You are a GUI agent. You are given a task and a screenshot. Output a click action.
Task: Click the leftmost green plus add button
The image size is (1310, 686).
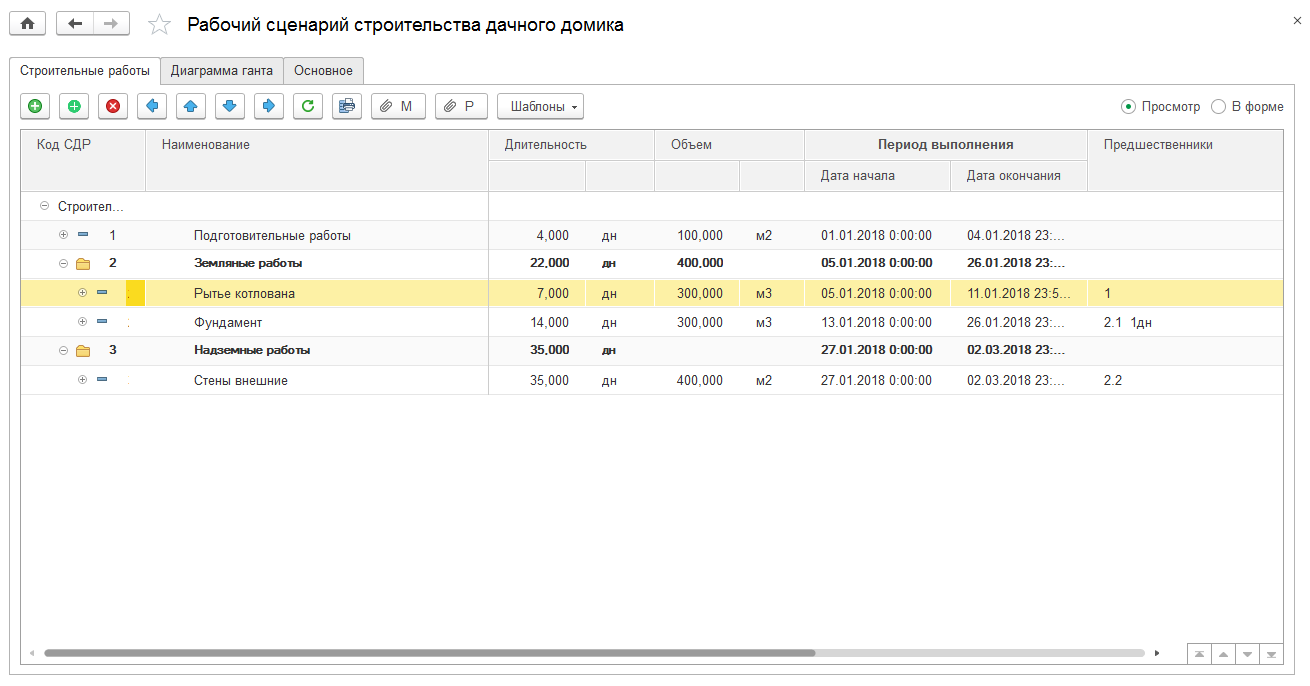[x=35, y=106]
